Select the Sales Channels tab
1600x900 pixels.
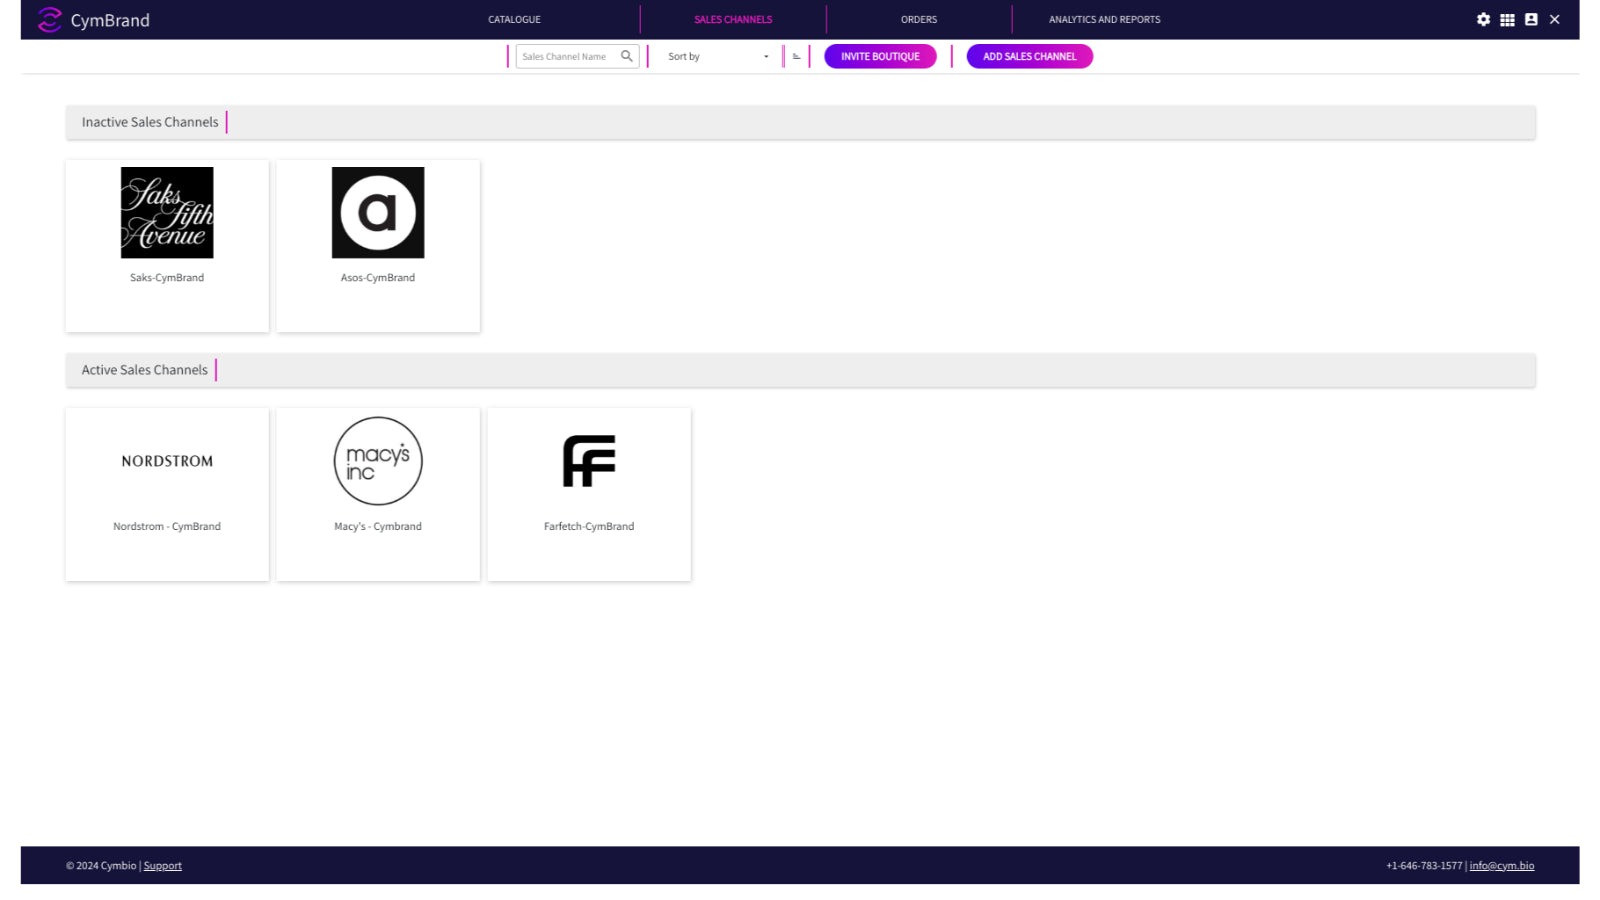tap(733, 19)
